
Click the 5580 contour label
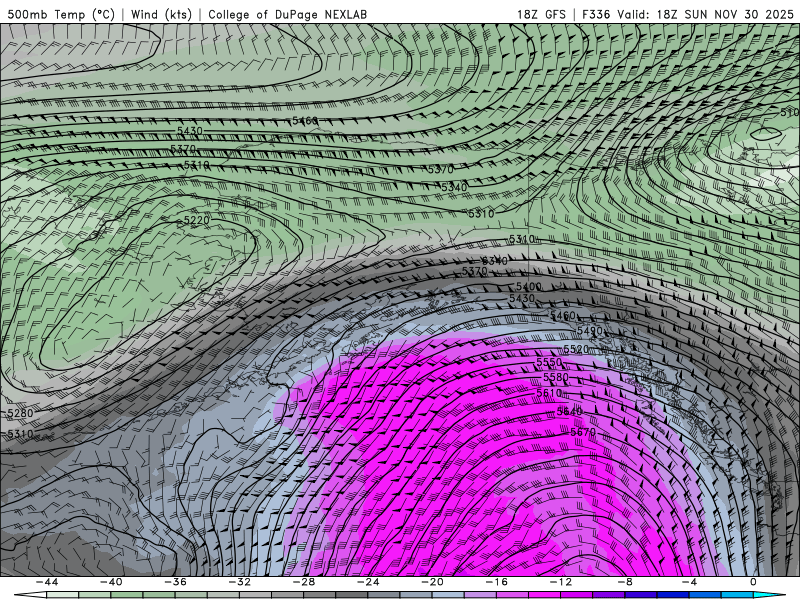556,377
